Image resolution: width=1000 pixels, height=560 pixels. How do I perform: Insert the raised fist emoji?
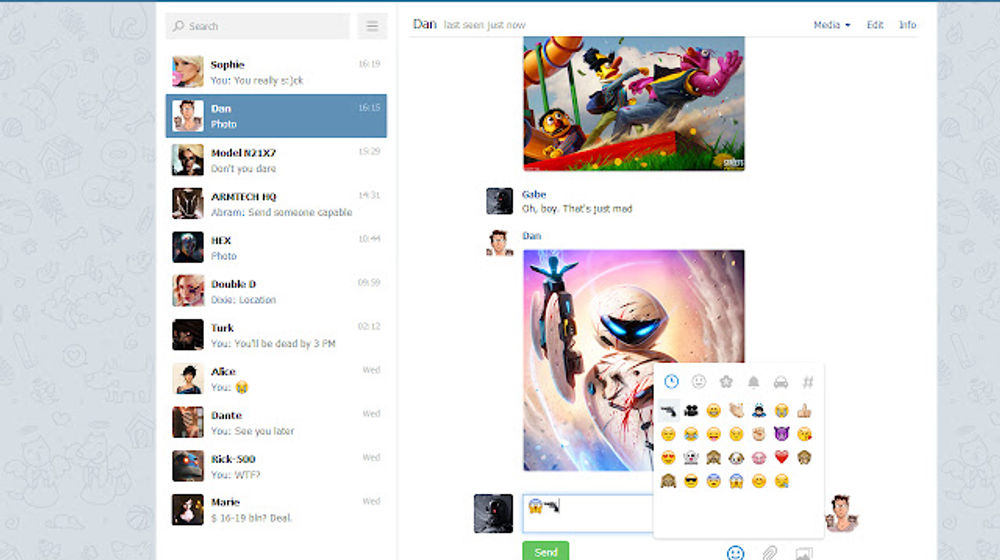pyautogui.click(x=759, y=434)
